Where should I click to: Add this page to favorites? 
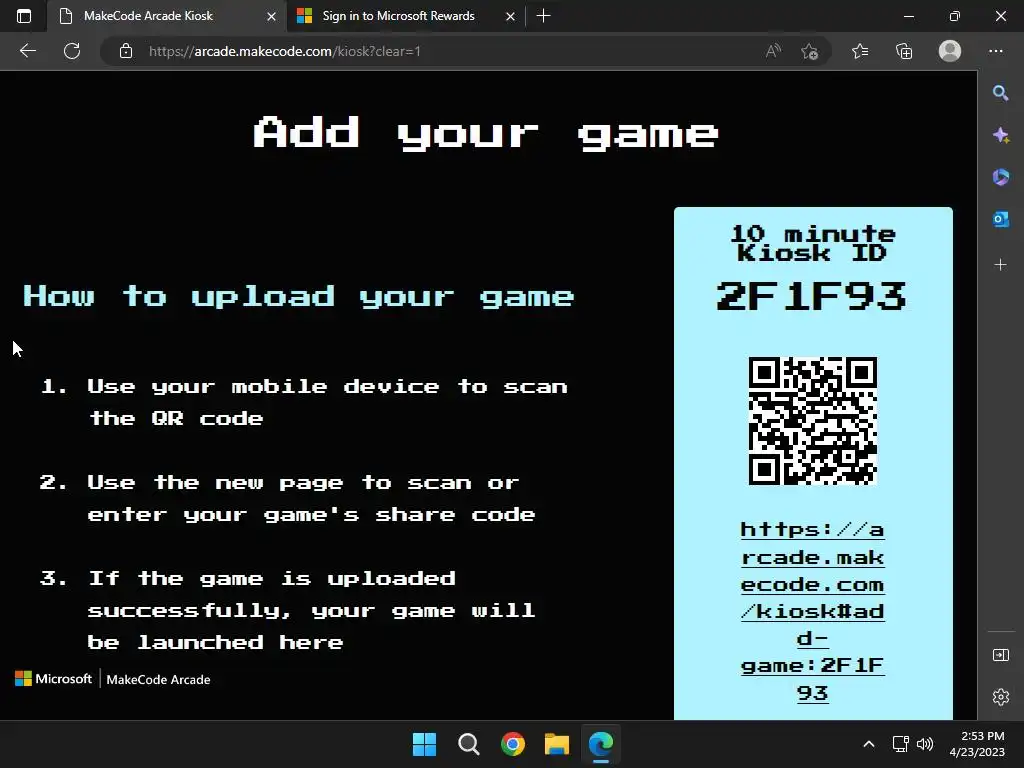(810, 51)
